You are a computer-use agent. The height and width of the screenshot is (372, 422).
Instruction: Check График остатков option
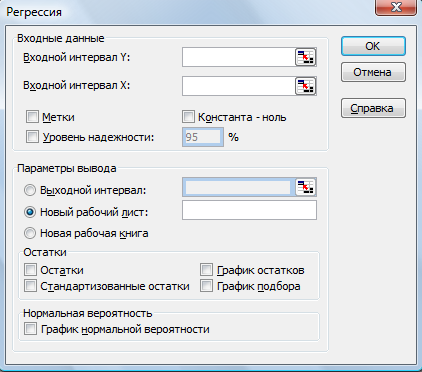pos(206,270)
